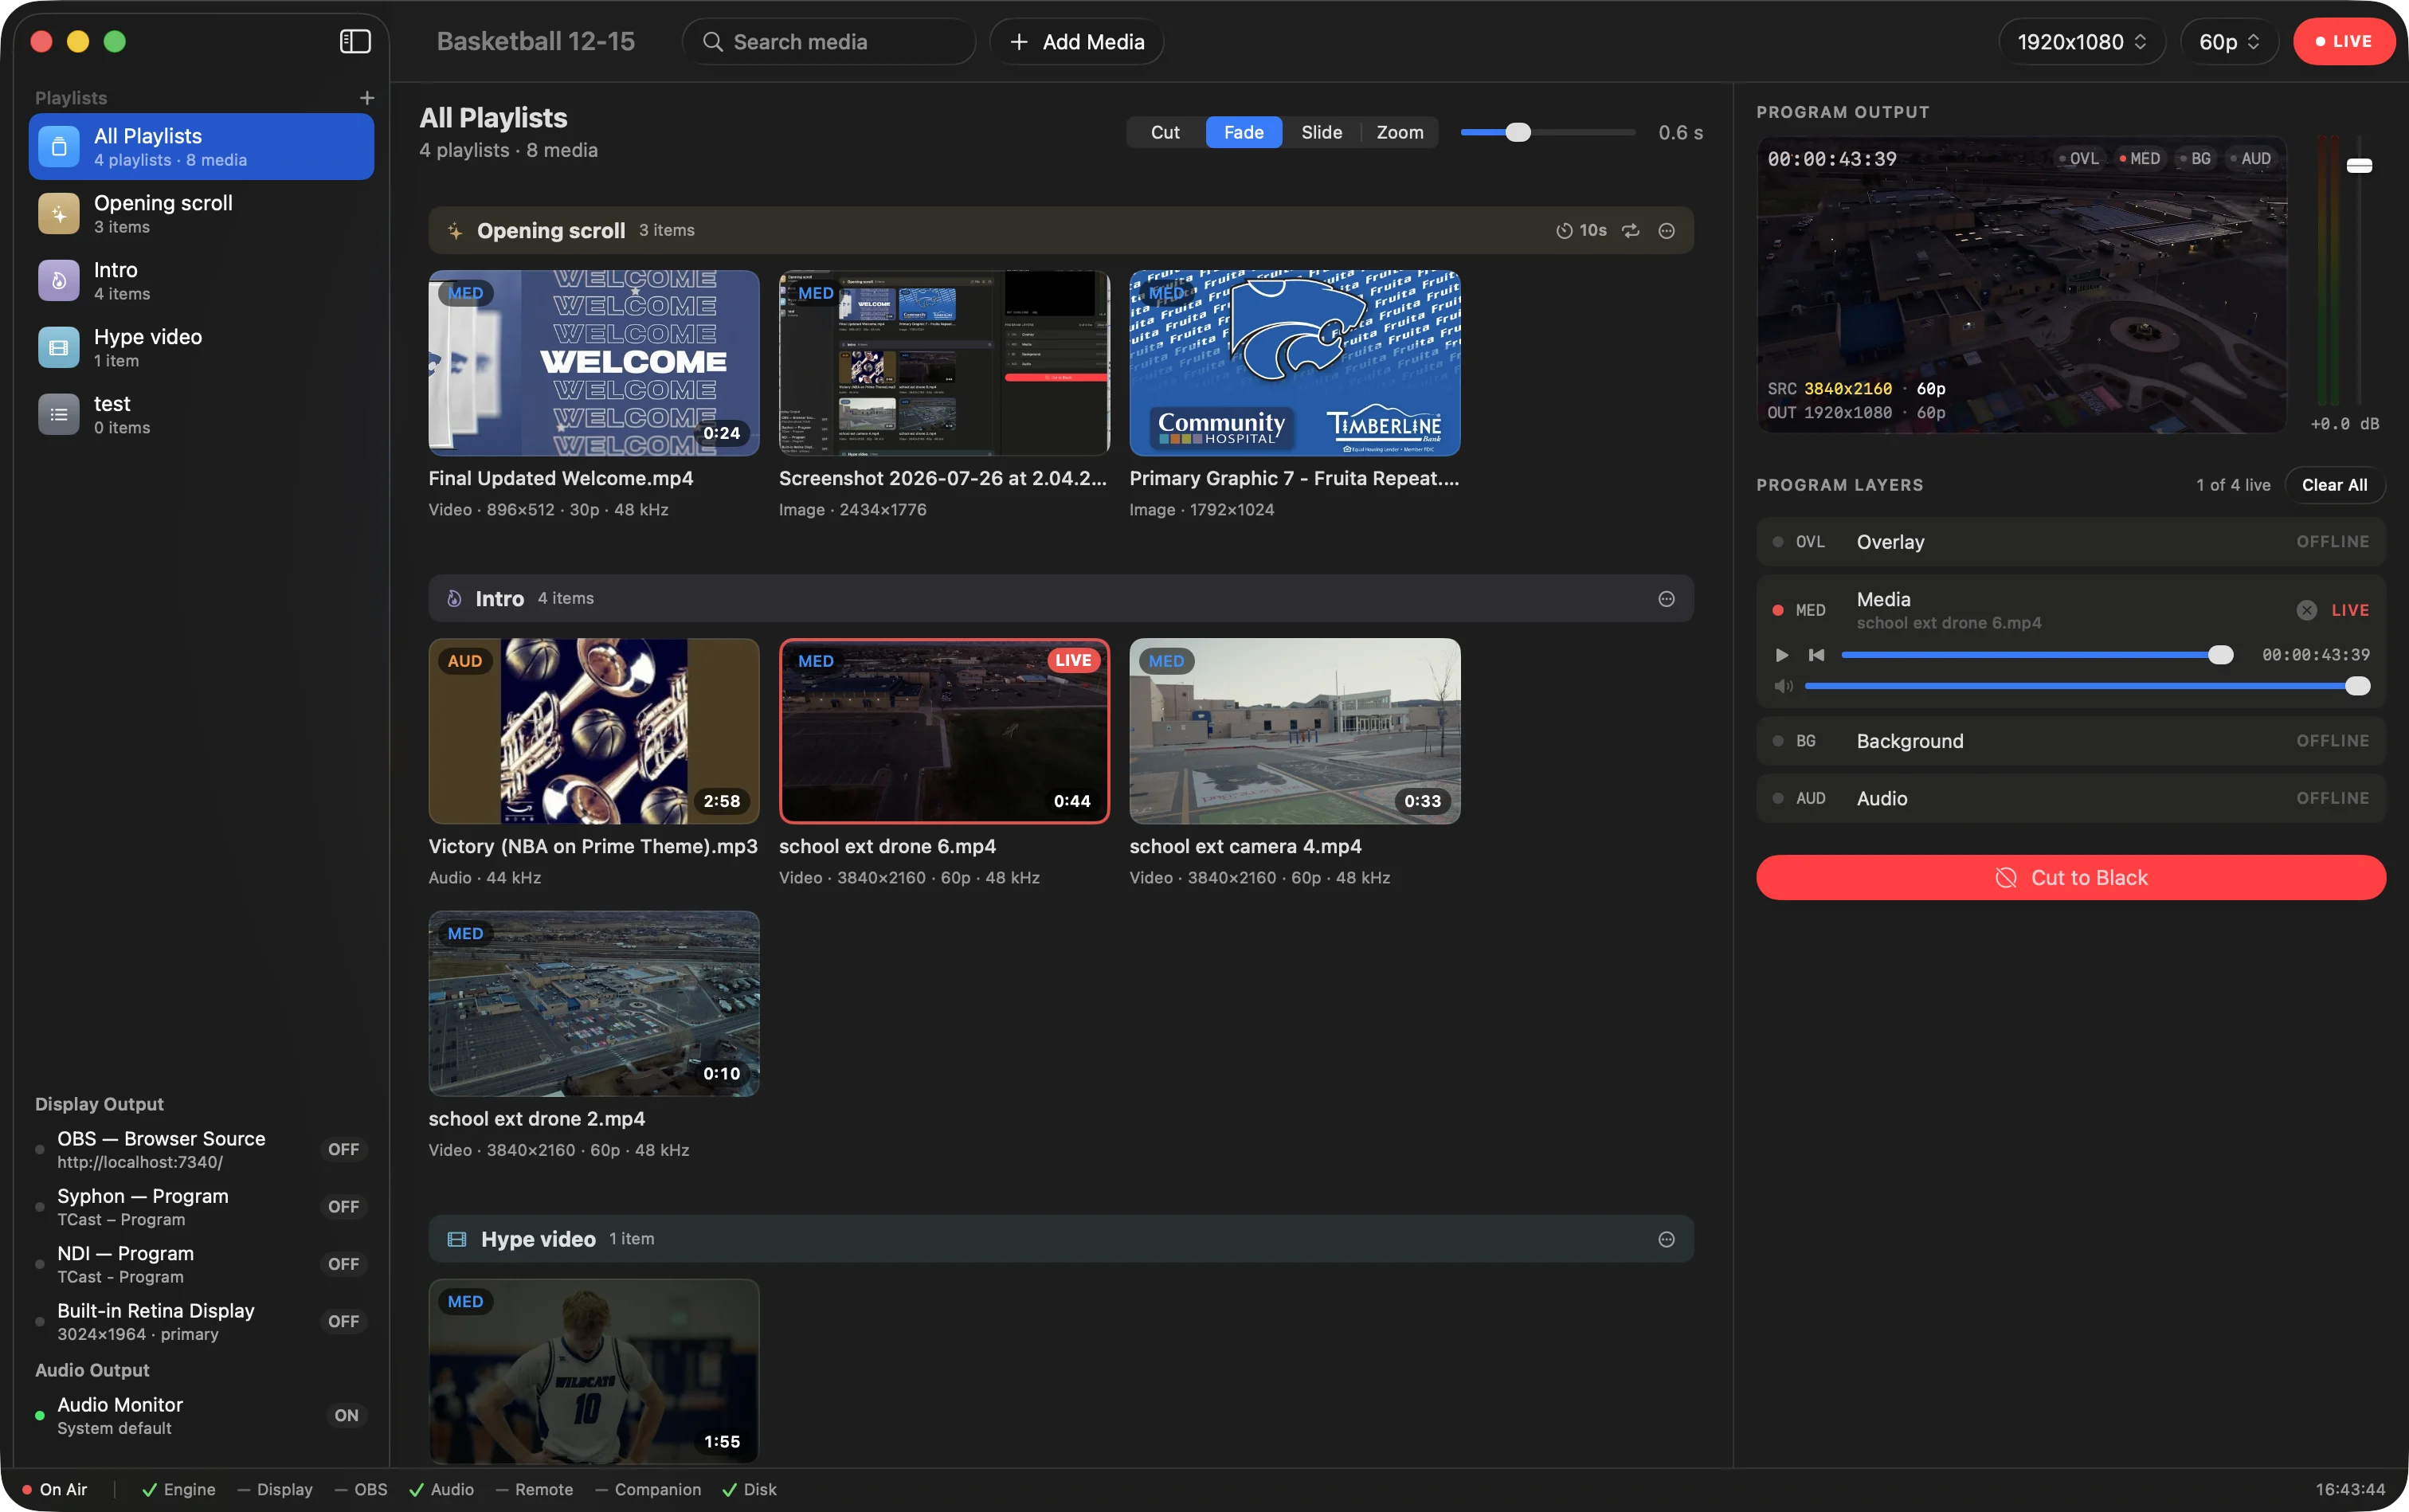The image size is (2409, 1512).
Task: Click the Audio status indicator in status bar
Action: point(441,1489)
